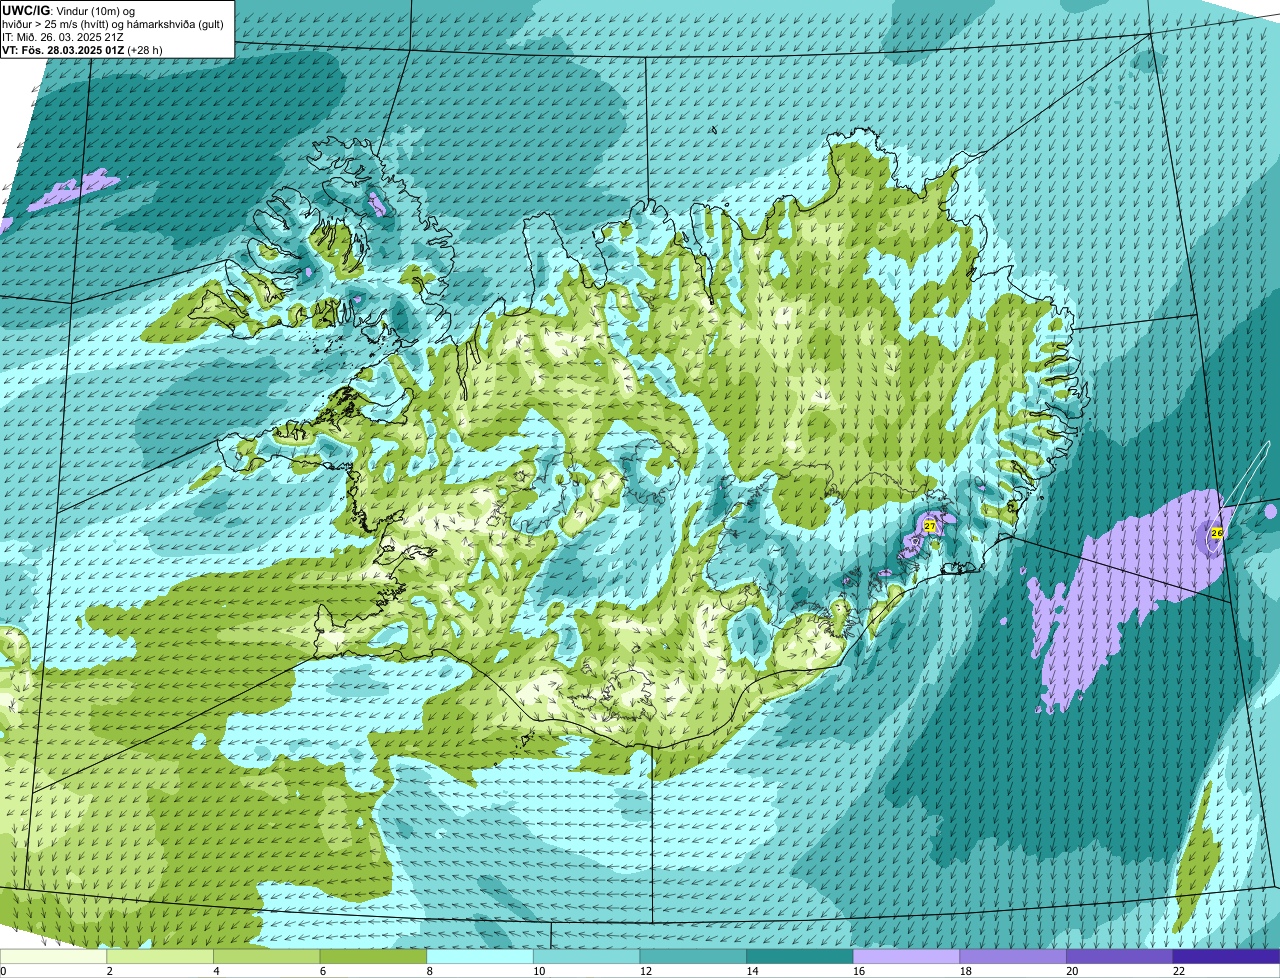Click the legend scale label "22"
Viewport: 1280px width, 978px height.
(x=1179, y=971)
